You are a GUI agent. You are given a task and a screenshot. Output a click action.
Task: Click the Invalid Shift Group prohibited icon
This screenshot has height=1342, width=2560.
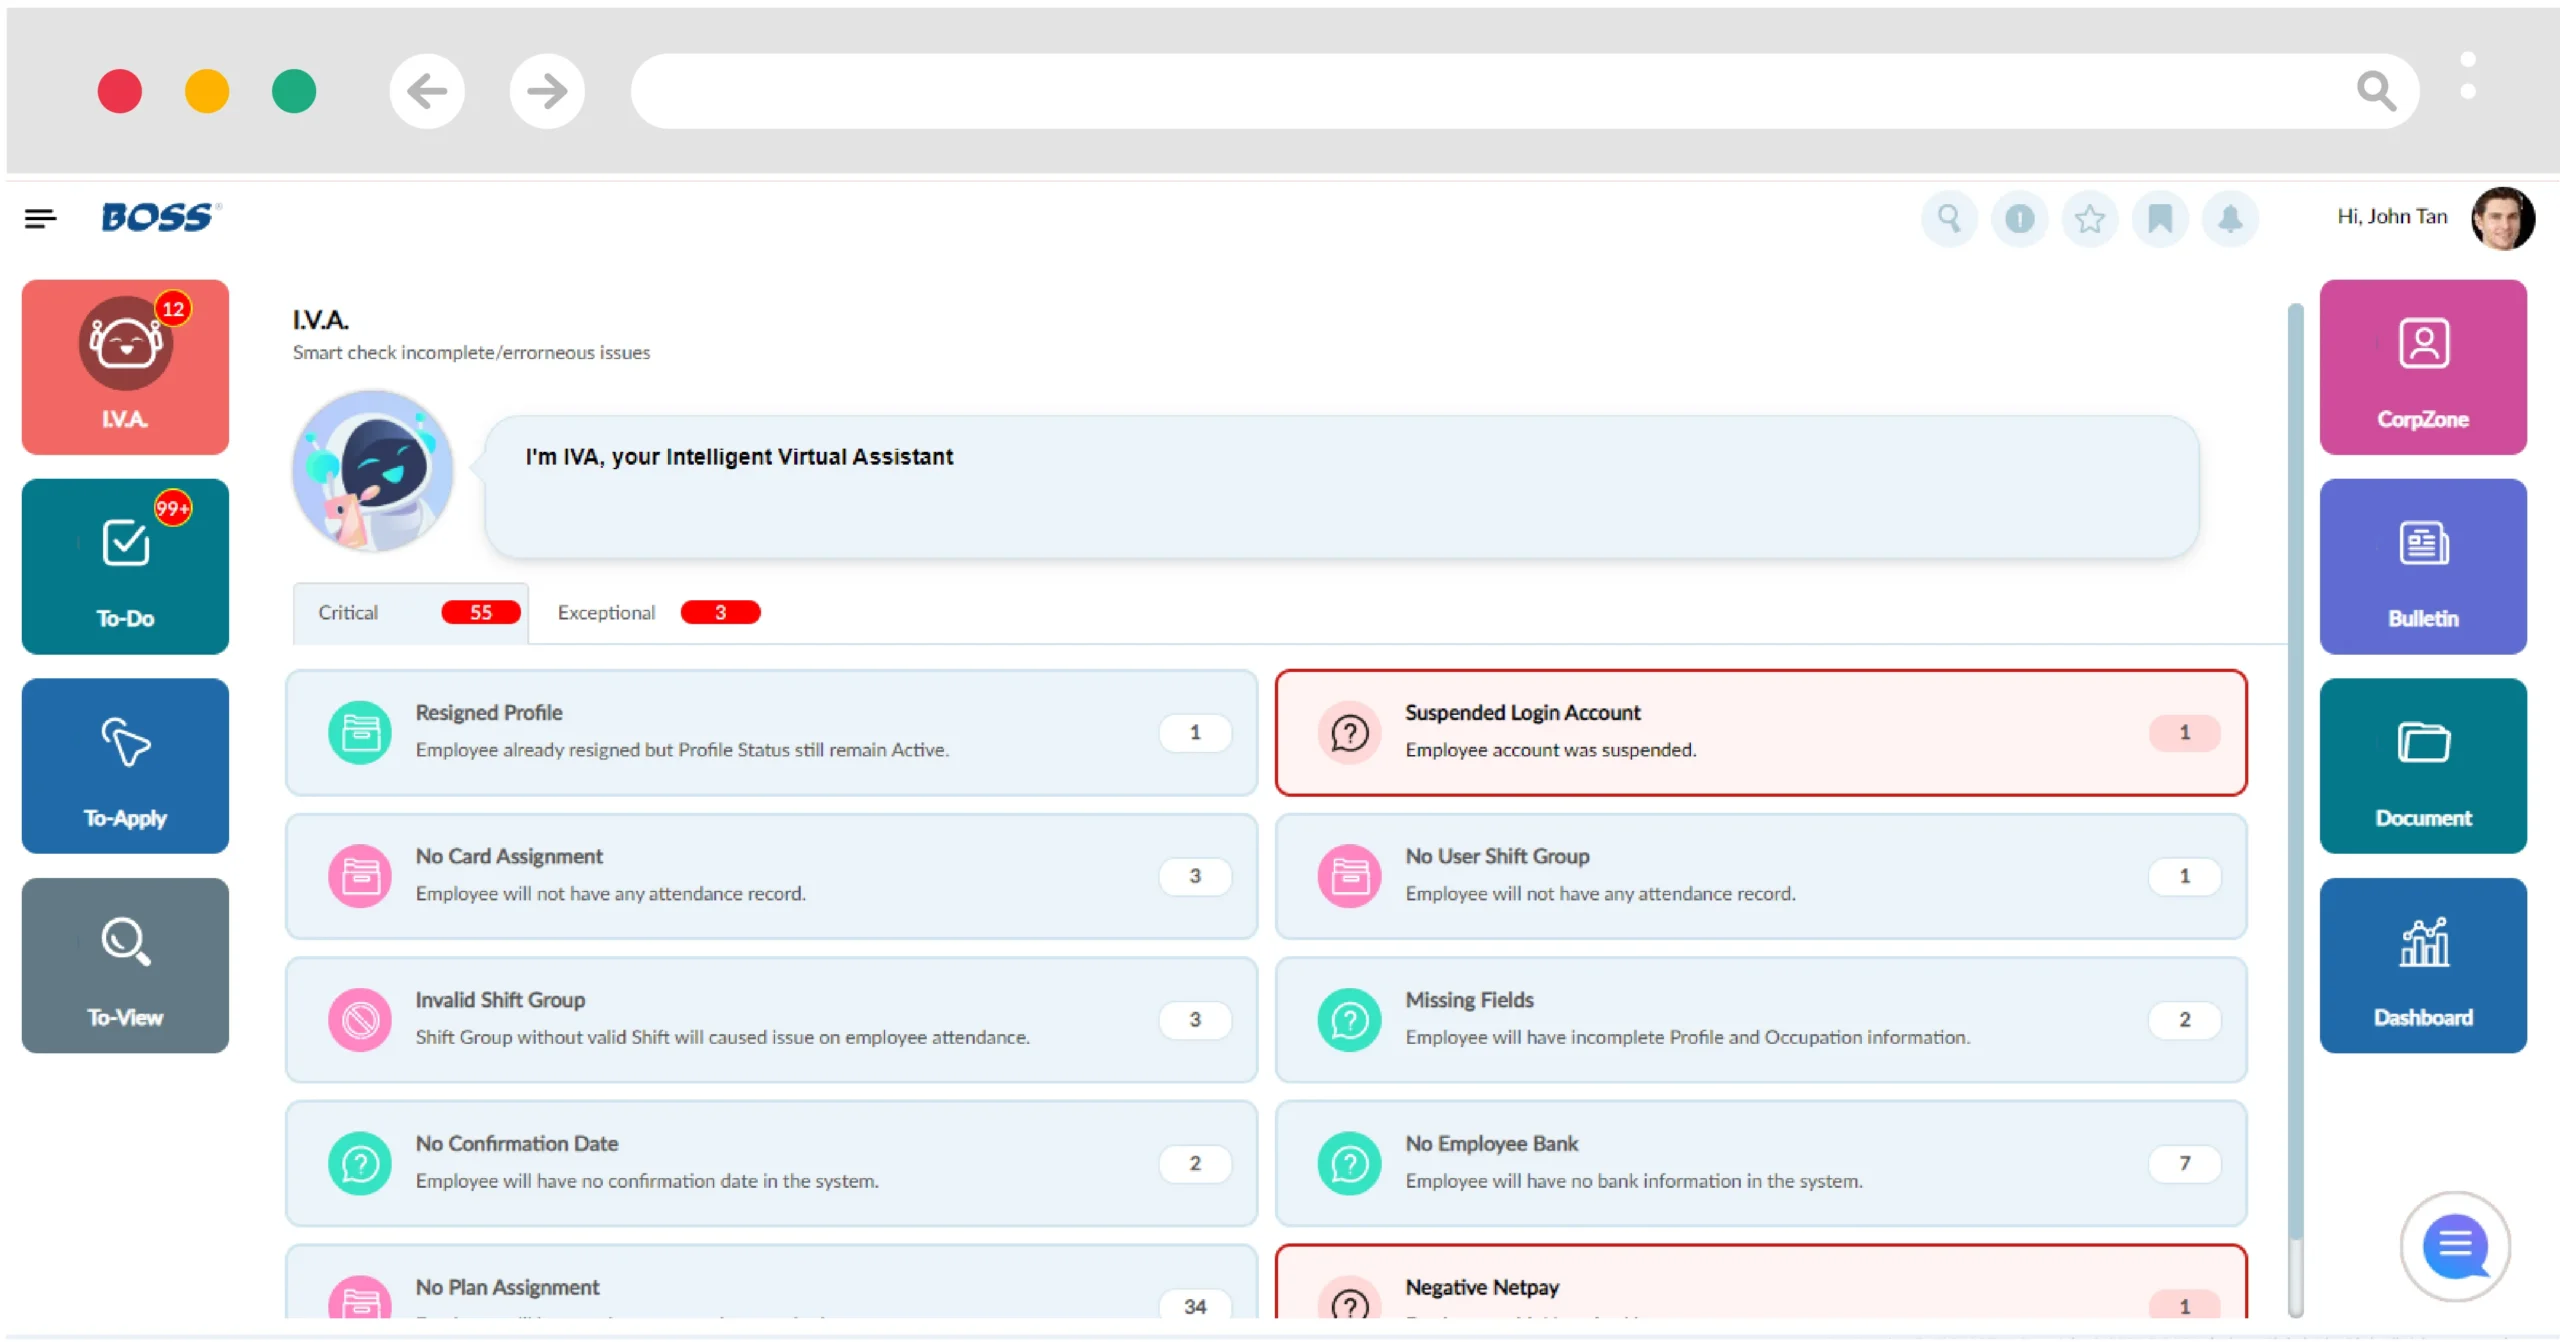(x=360, y=1020)
